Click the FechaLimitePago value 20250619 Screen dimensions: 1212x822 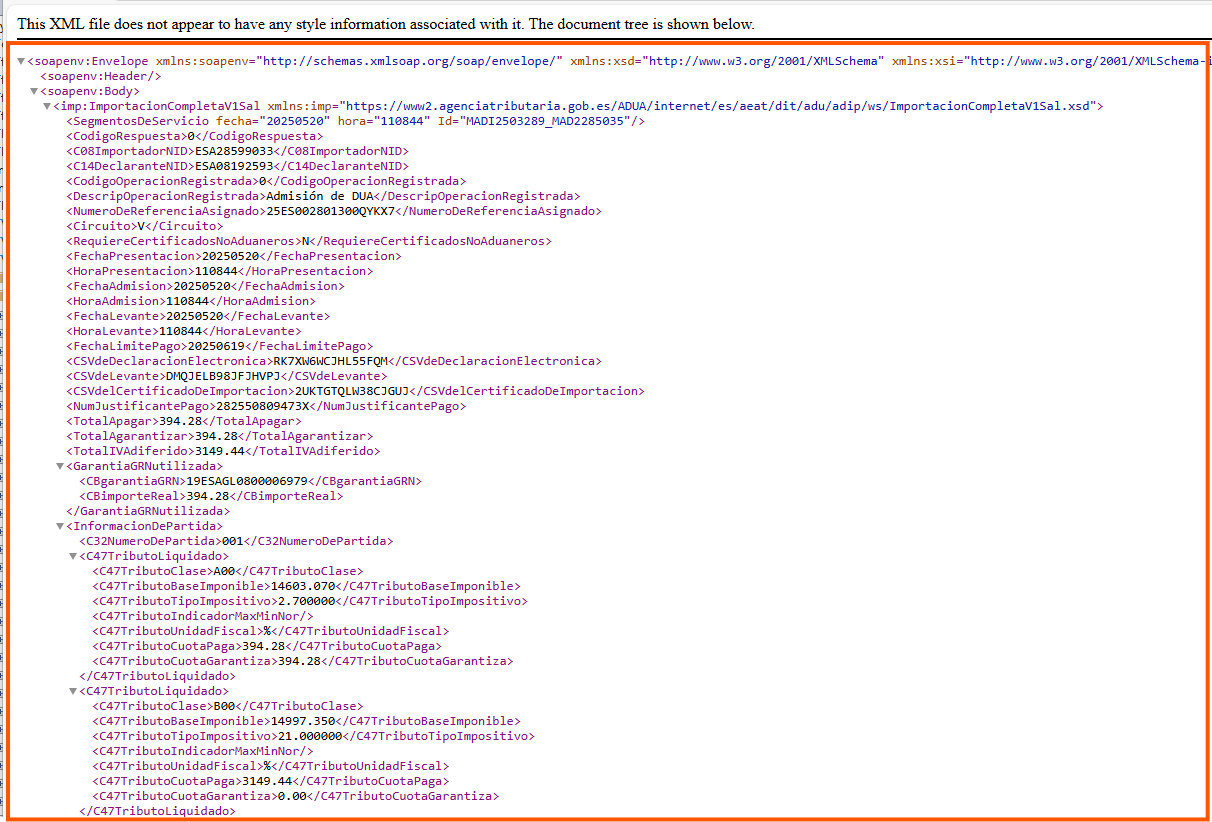217,346
